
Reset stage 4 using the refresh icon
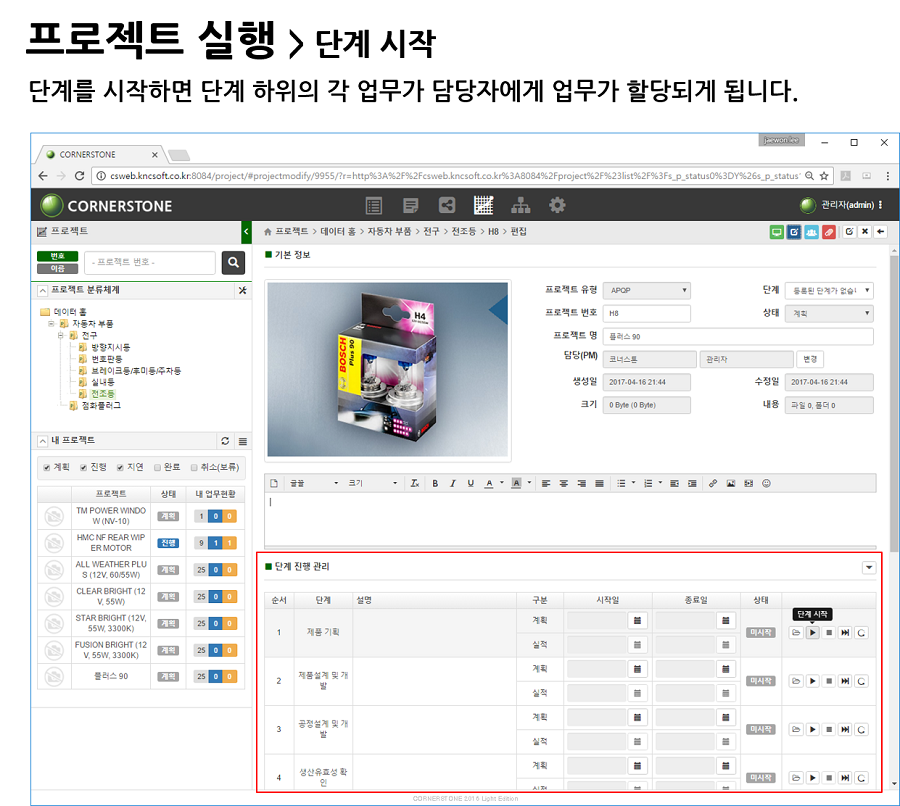point(861,778)
